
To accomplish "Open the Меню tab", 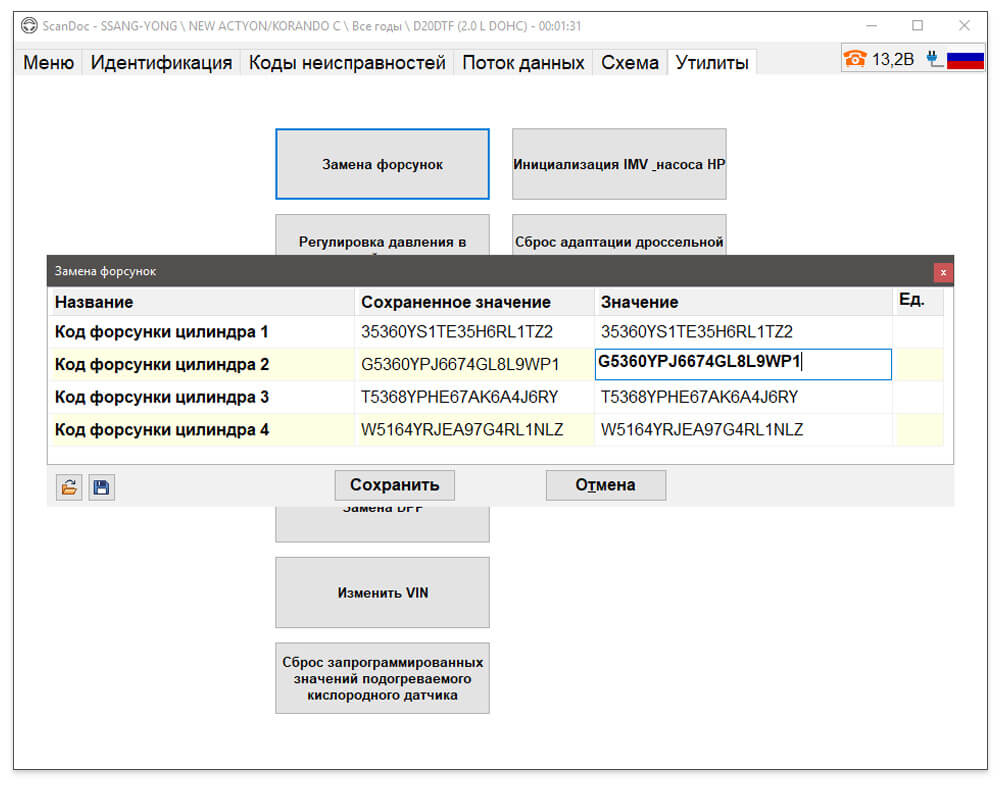I will point(48,63).
